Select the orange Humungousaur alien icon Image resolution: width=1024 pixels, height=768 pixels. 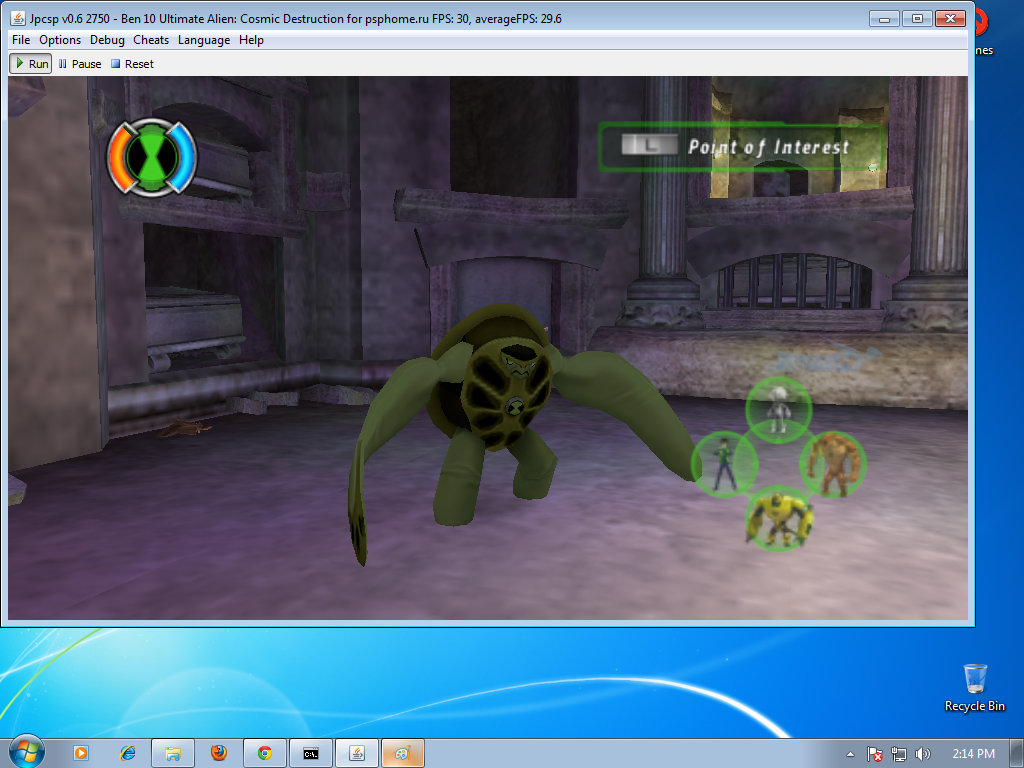coord(832,463)
